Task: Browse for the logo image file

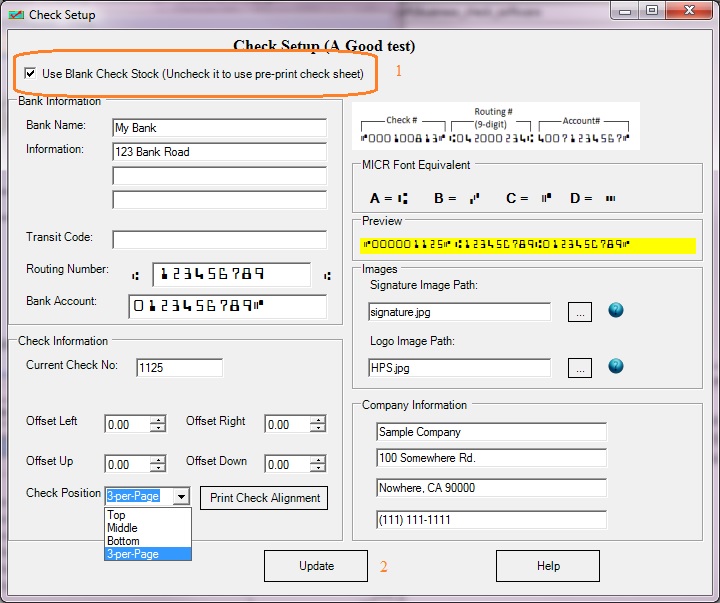Action: pyautogui.click(x=580, y=368)
